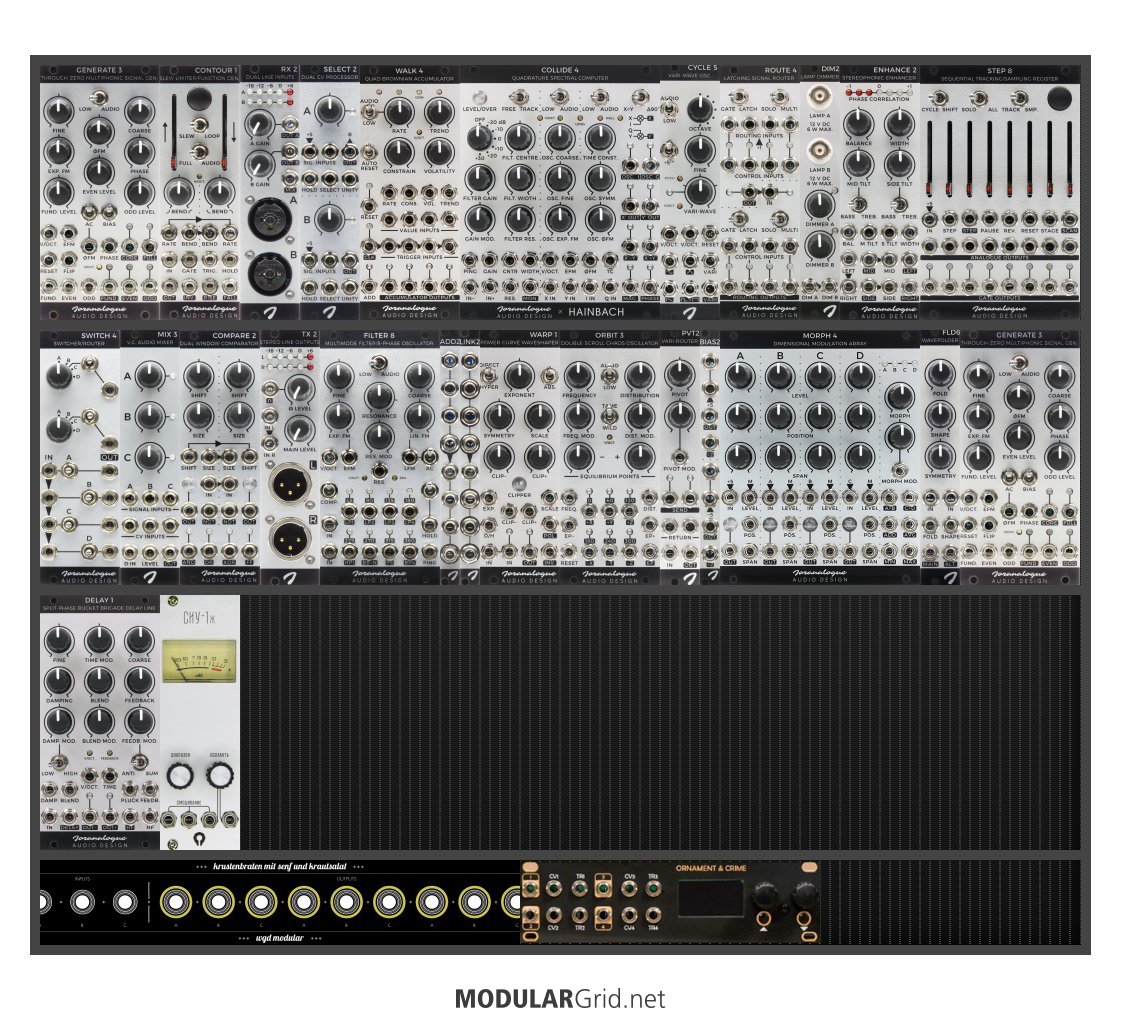Flip the LOW/AUDIO switch on Generate 3
This screenshot has width=1121, height=1020.
click(99, 96)
